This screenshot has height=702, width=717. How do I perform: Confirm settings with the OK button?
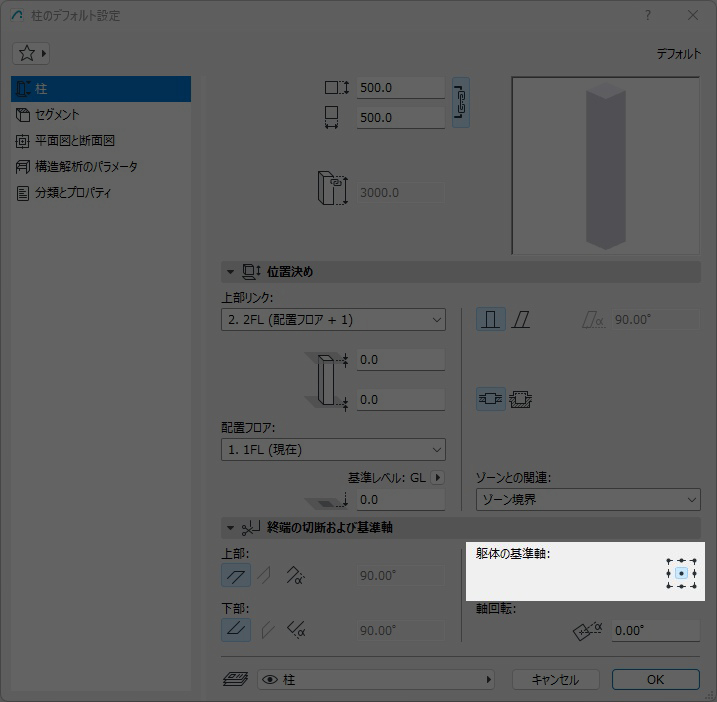tap(655, 679)
